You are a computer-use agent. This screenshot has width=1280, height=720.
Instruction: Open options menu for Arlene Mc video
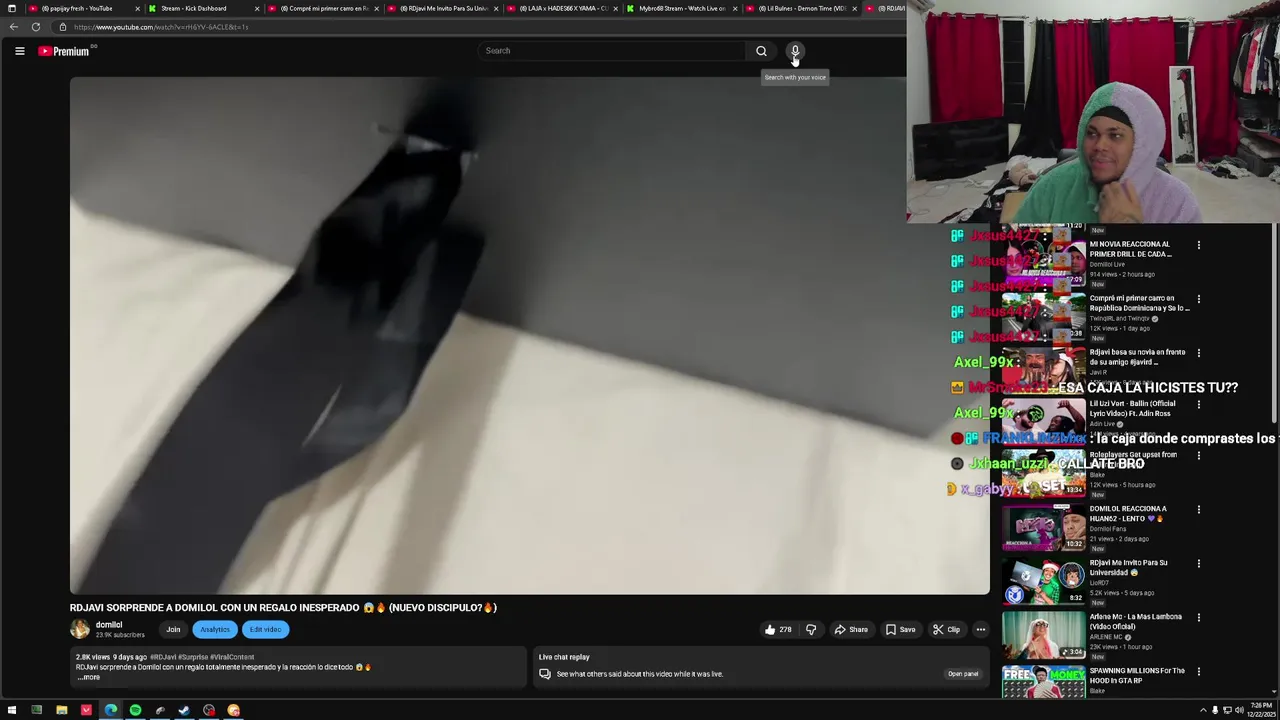(1199, 618)
